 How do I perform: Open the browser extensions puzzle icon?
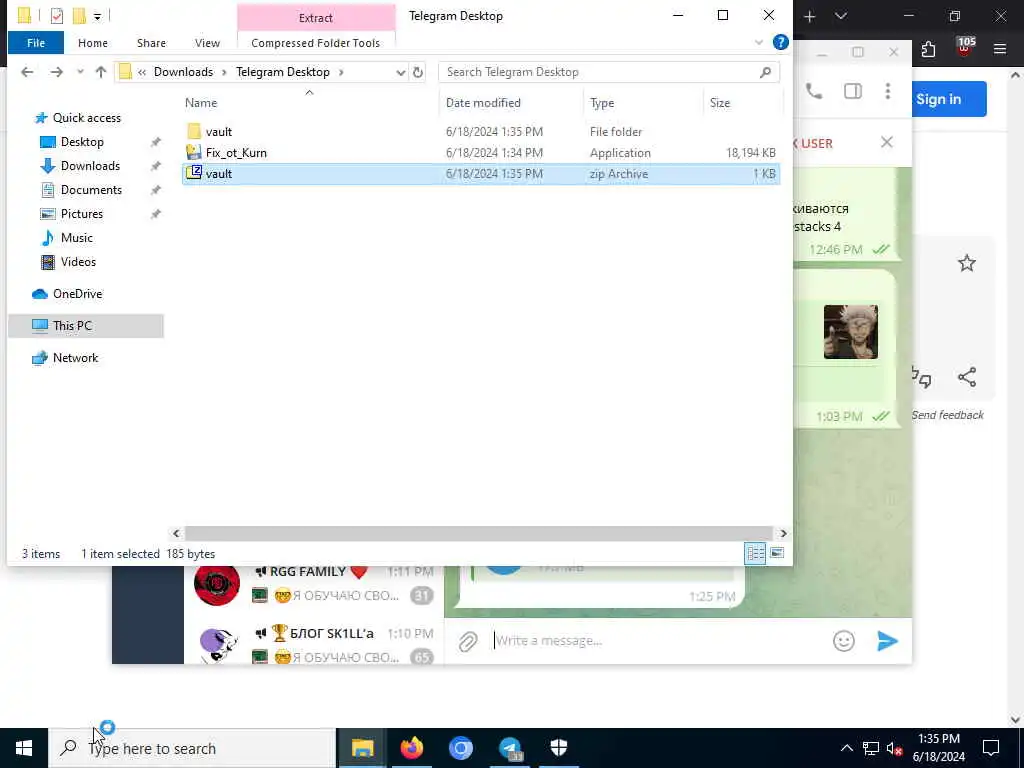[928, 49]
